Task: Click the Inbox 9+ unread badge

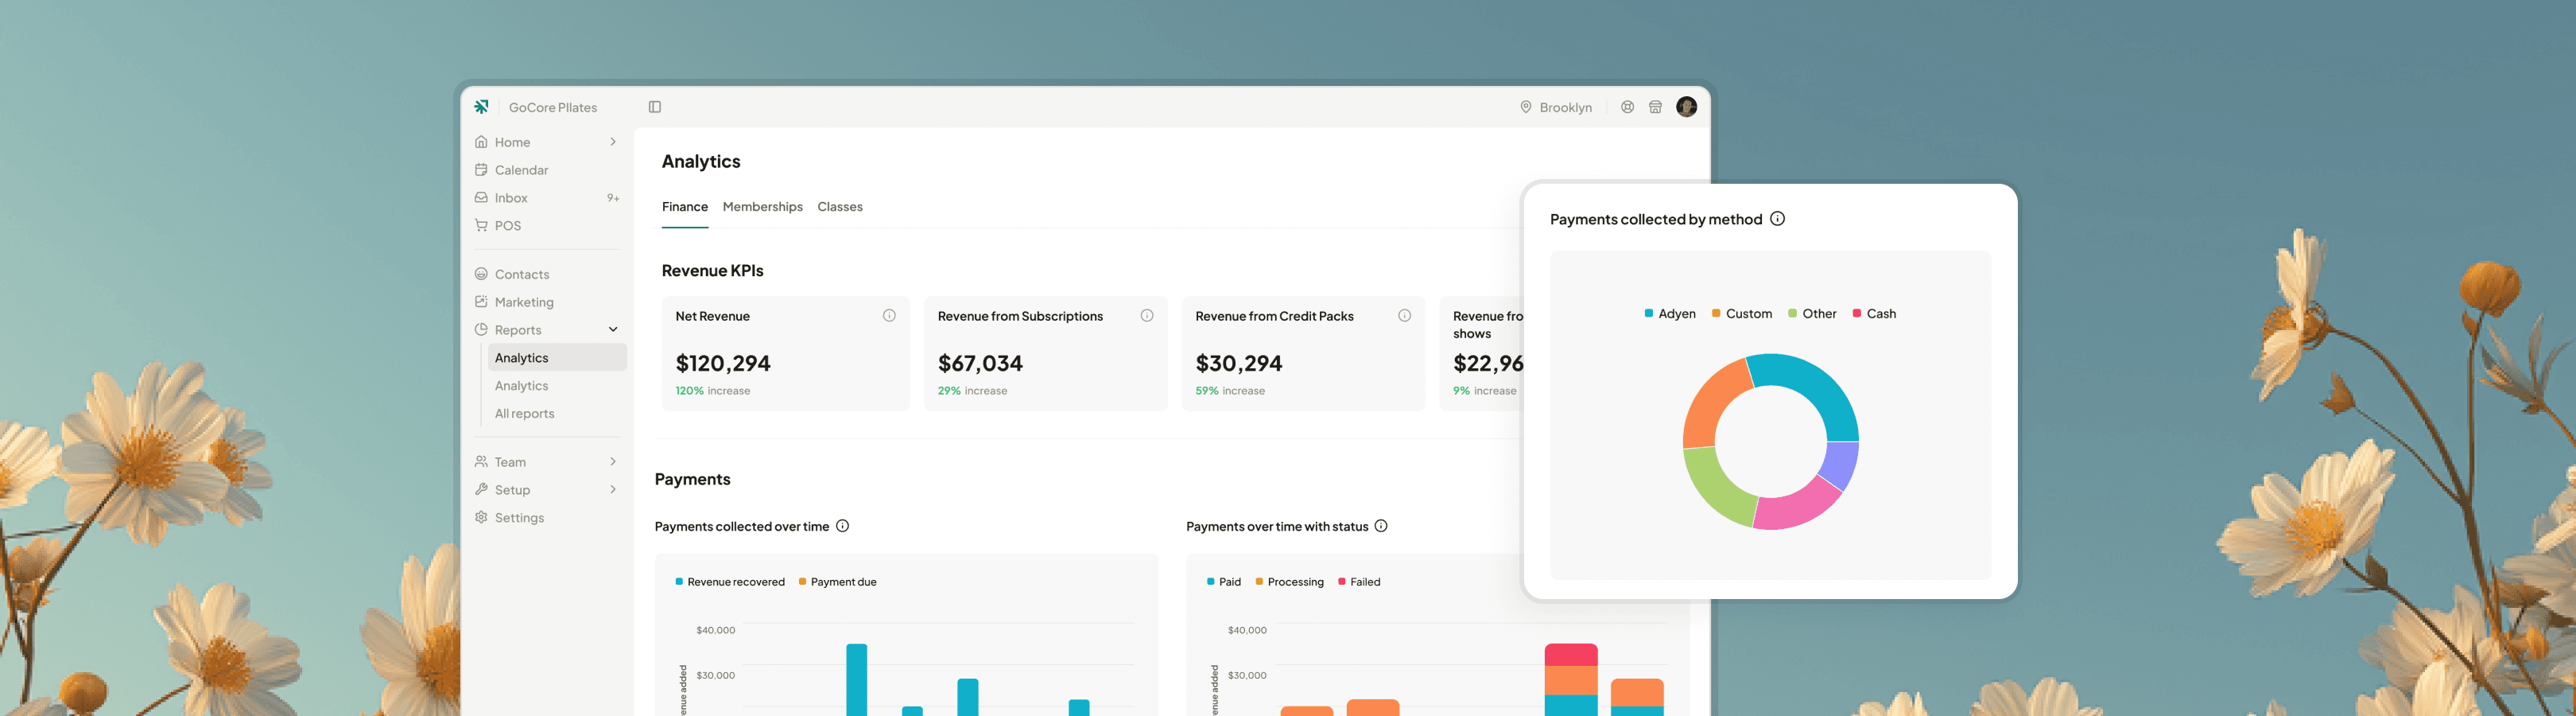Action: (x=613, y=198)
